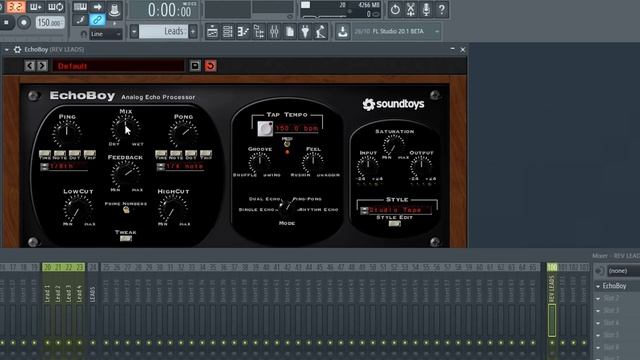Open the mixer input (none) dropdown

tap(624, 271)
